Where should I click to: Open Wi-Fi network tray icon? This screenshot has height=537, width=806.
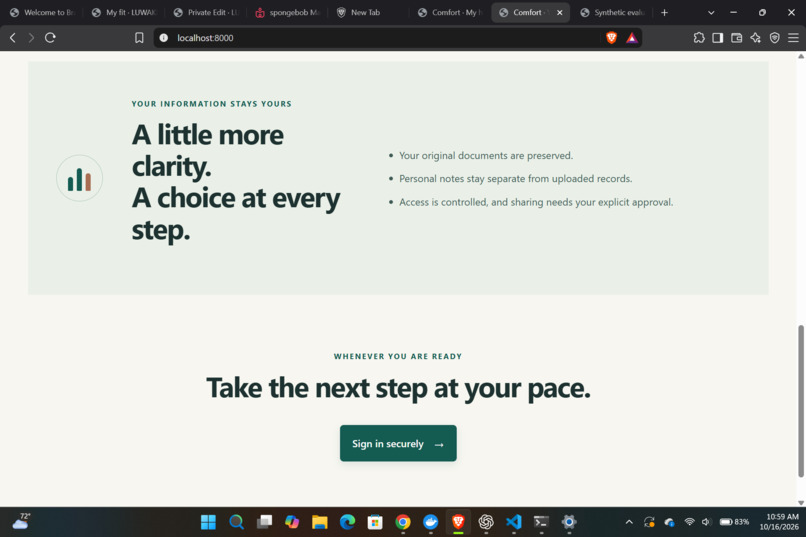click(689, 522)
